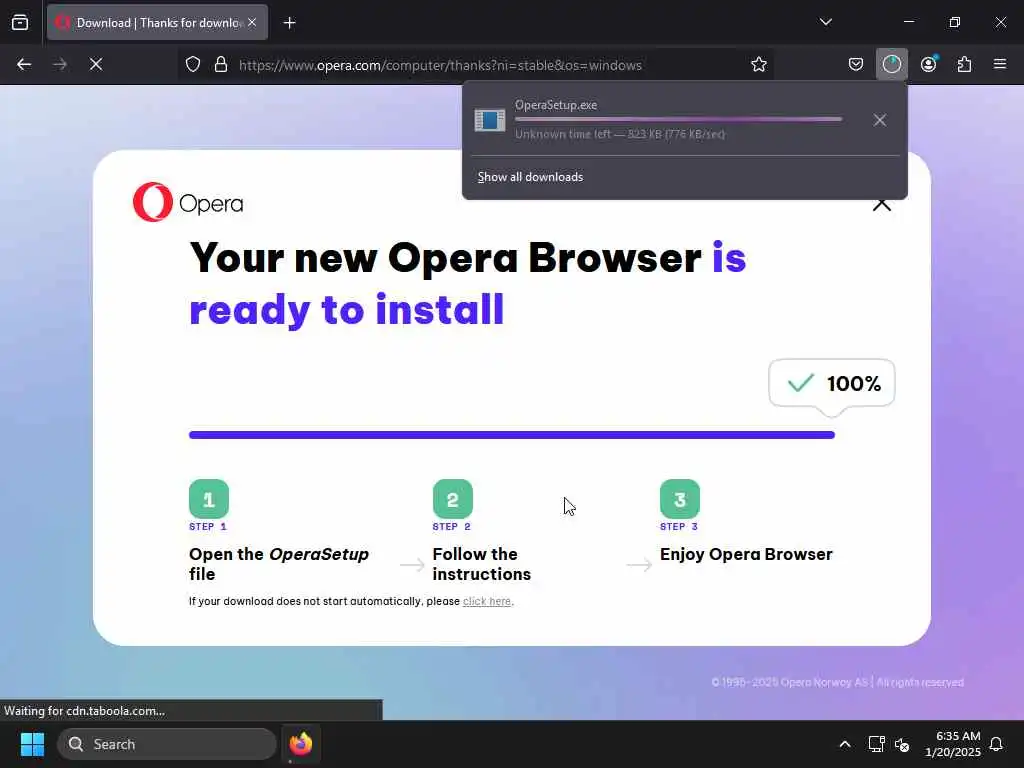The height and width of the screenshot is (768, 1024).
Task: Click the Step 3 number badge
Action: click(x=680, y=499)
